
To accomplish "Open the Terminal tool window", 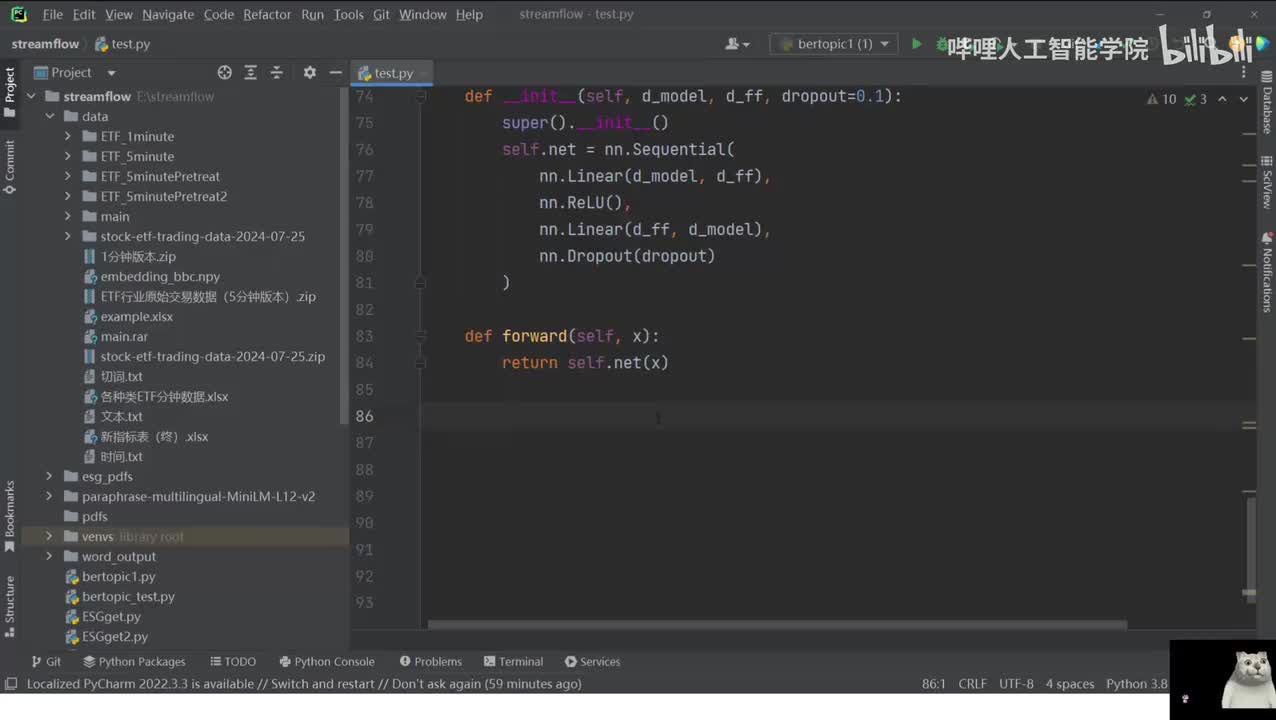I will (x=513, y=662).
